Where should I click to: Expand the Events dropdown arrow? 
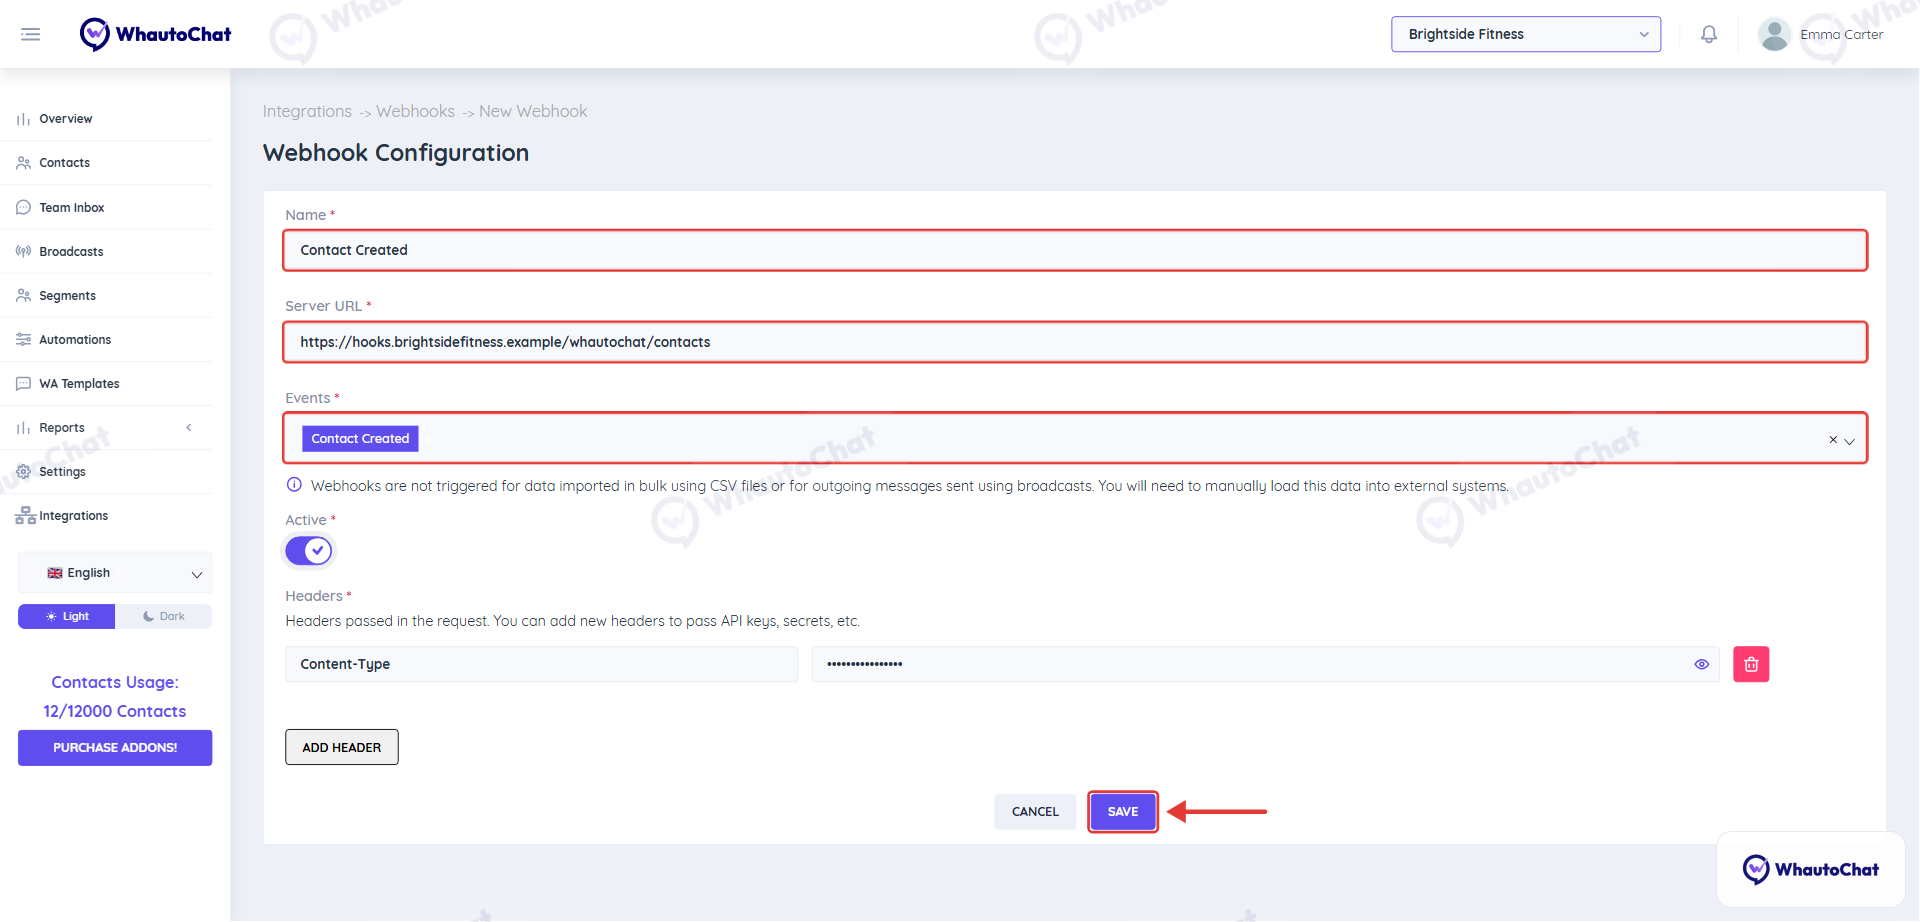click(1850, 441)
